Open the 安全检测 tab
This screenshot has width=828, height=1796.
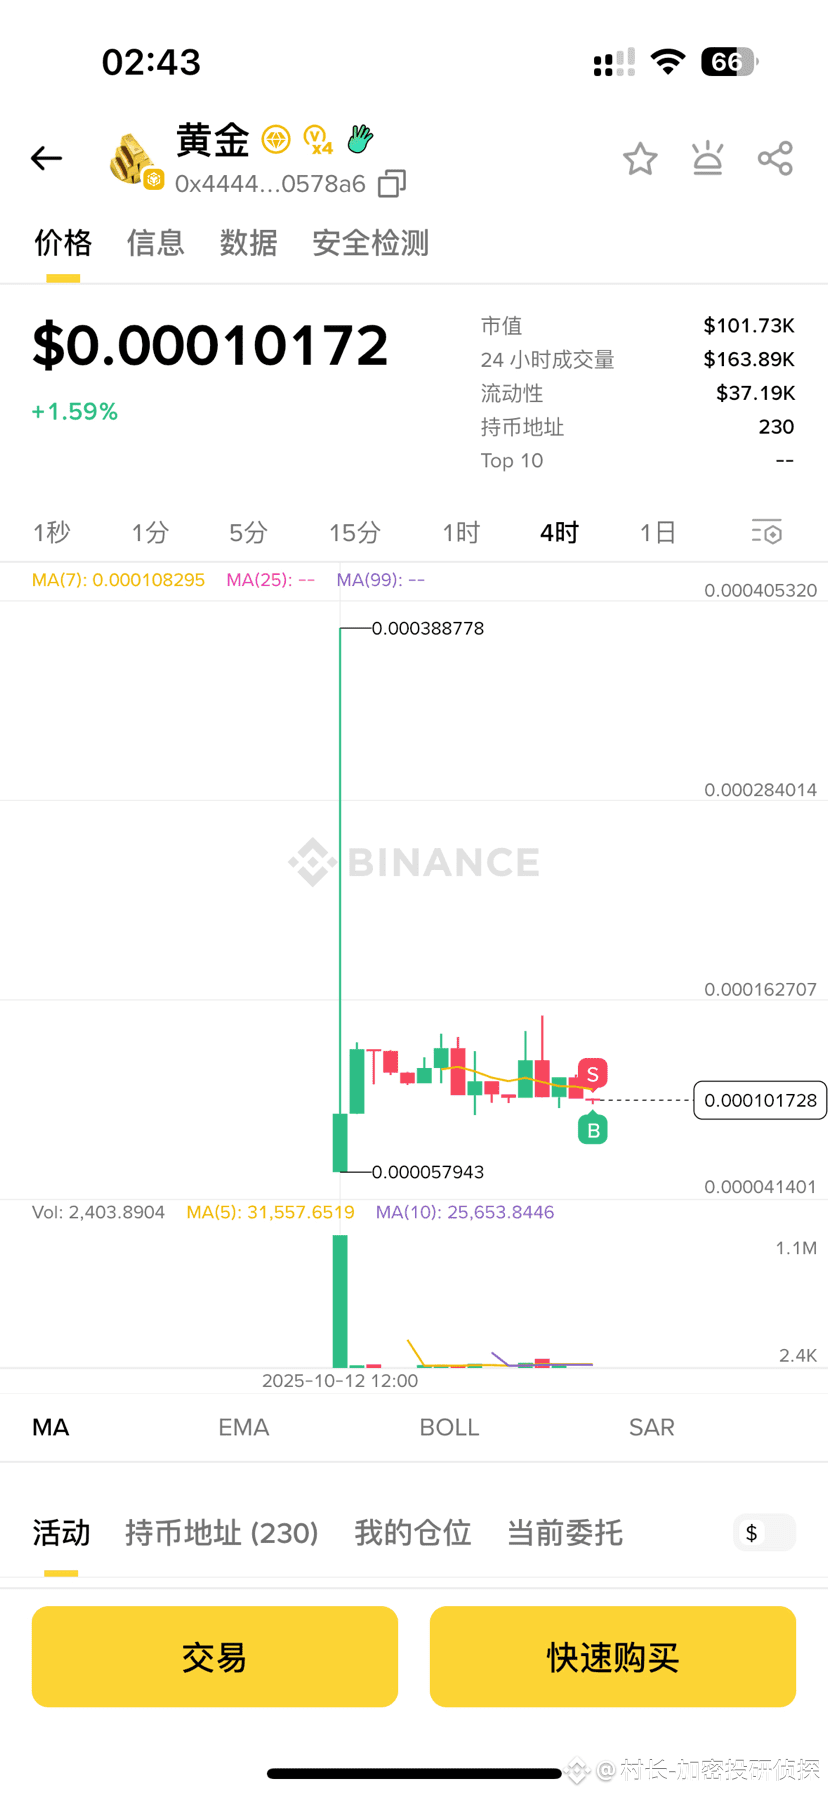(370, 243)
